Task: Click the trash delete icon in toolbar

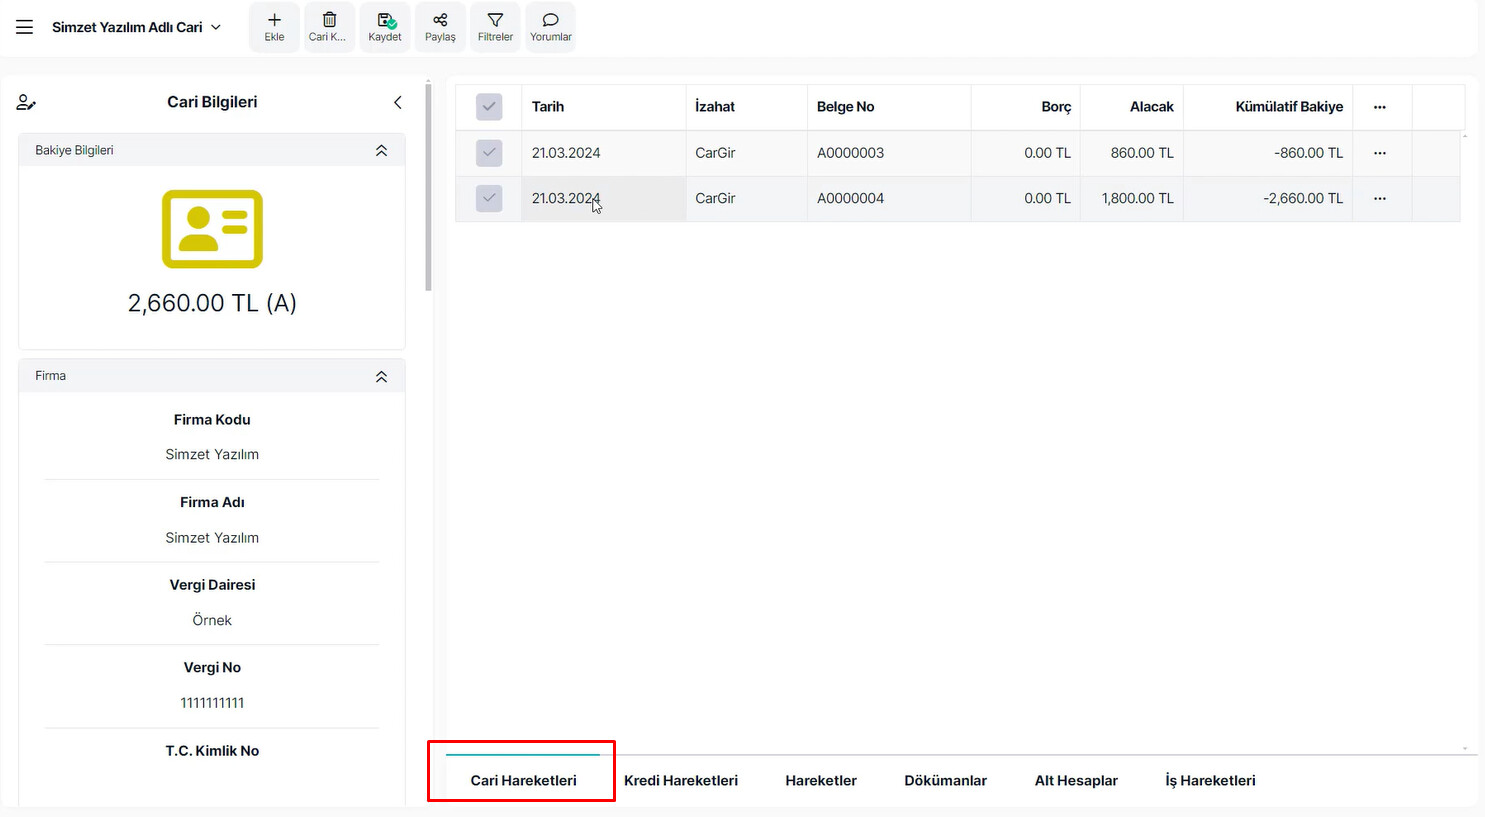Action: pyautogui.click(x=329, y=21)
